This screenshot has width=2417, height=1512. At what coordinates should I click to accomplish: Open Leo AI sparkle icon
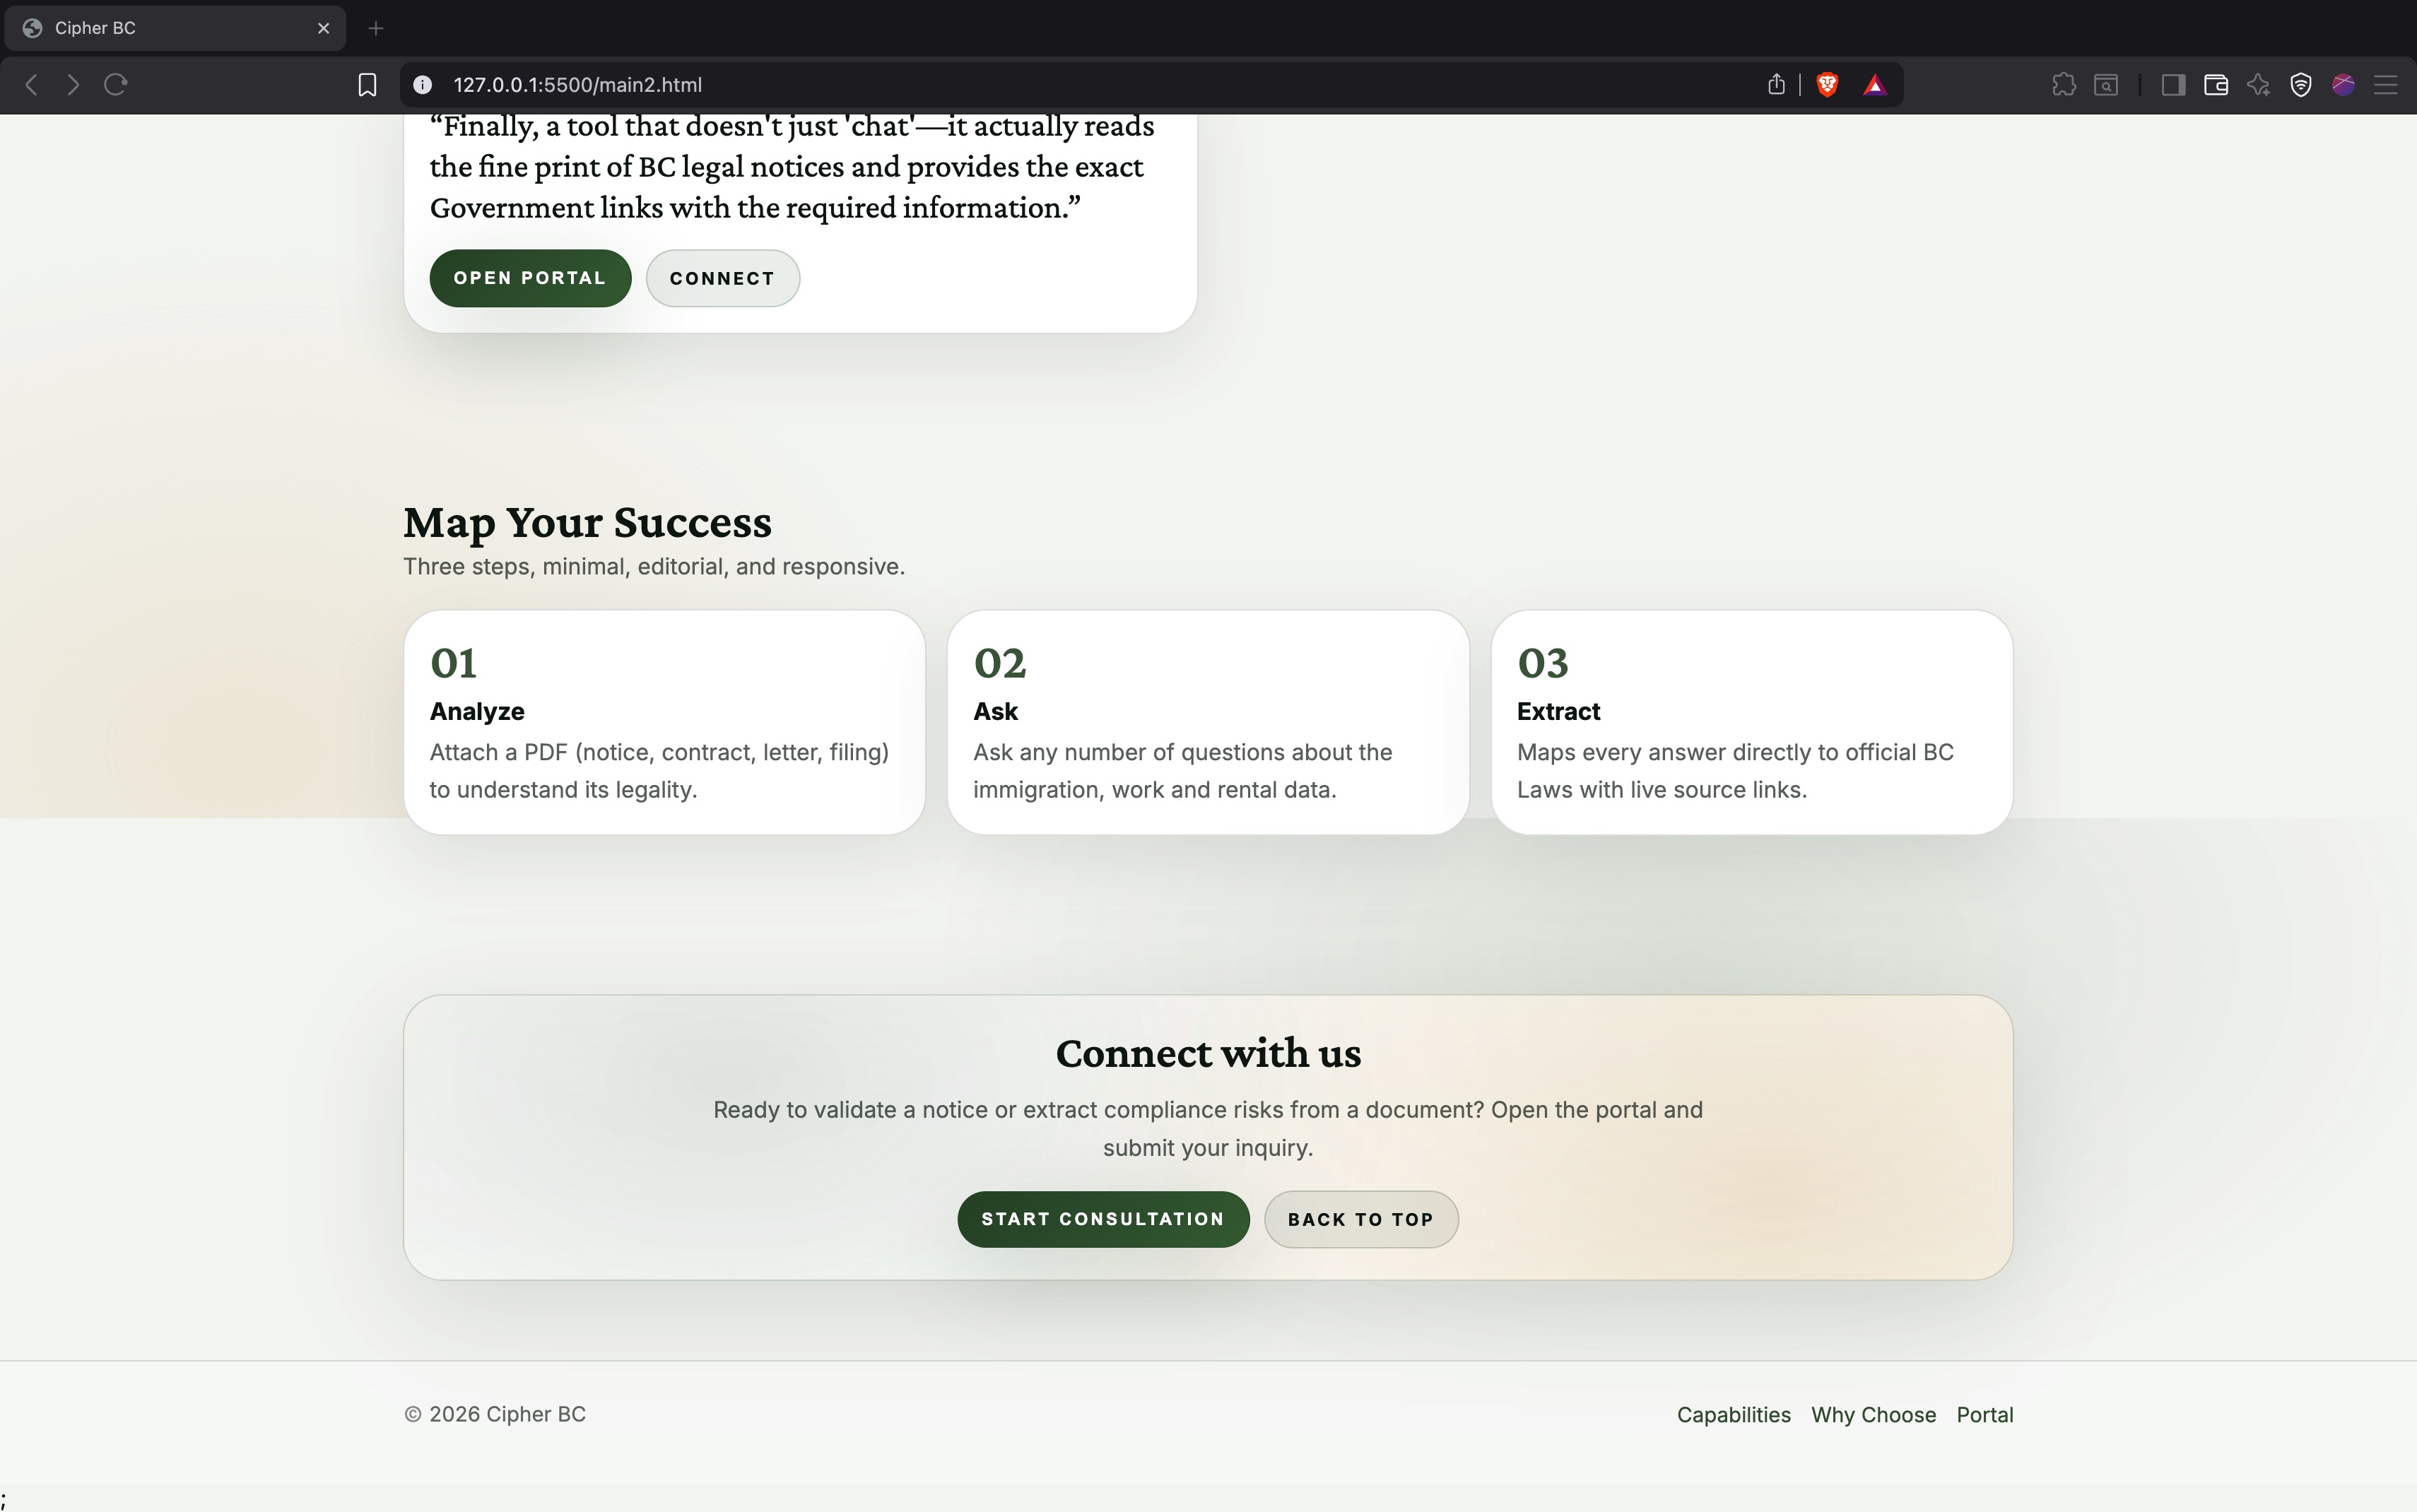click(2258, 85)
